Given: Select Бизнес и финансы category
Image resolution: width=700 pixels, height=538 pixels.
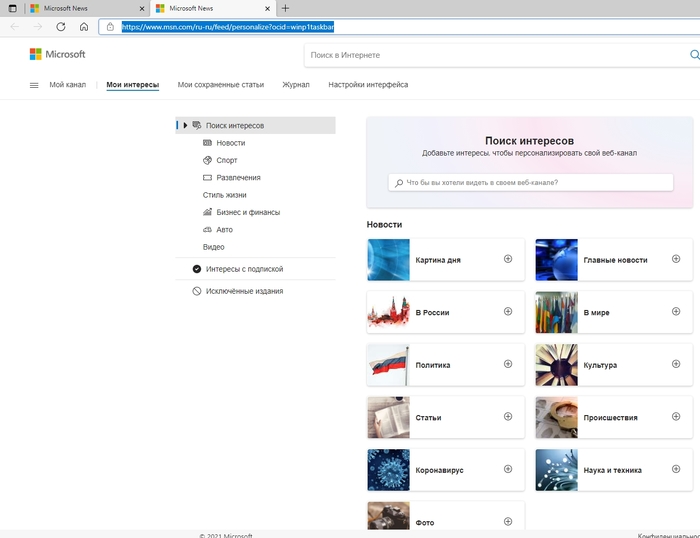Looking at the screenshot, I should pos(248,212).
